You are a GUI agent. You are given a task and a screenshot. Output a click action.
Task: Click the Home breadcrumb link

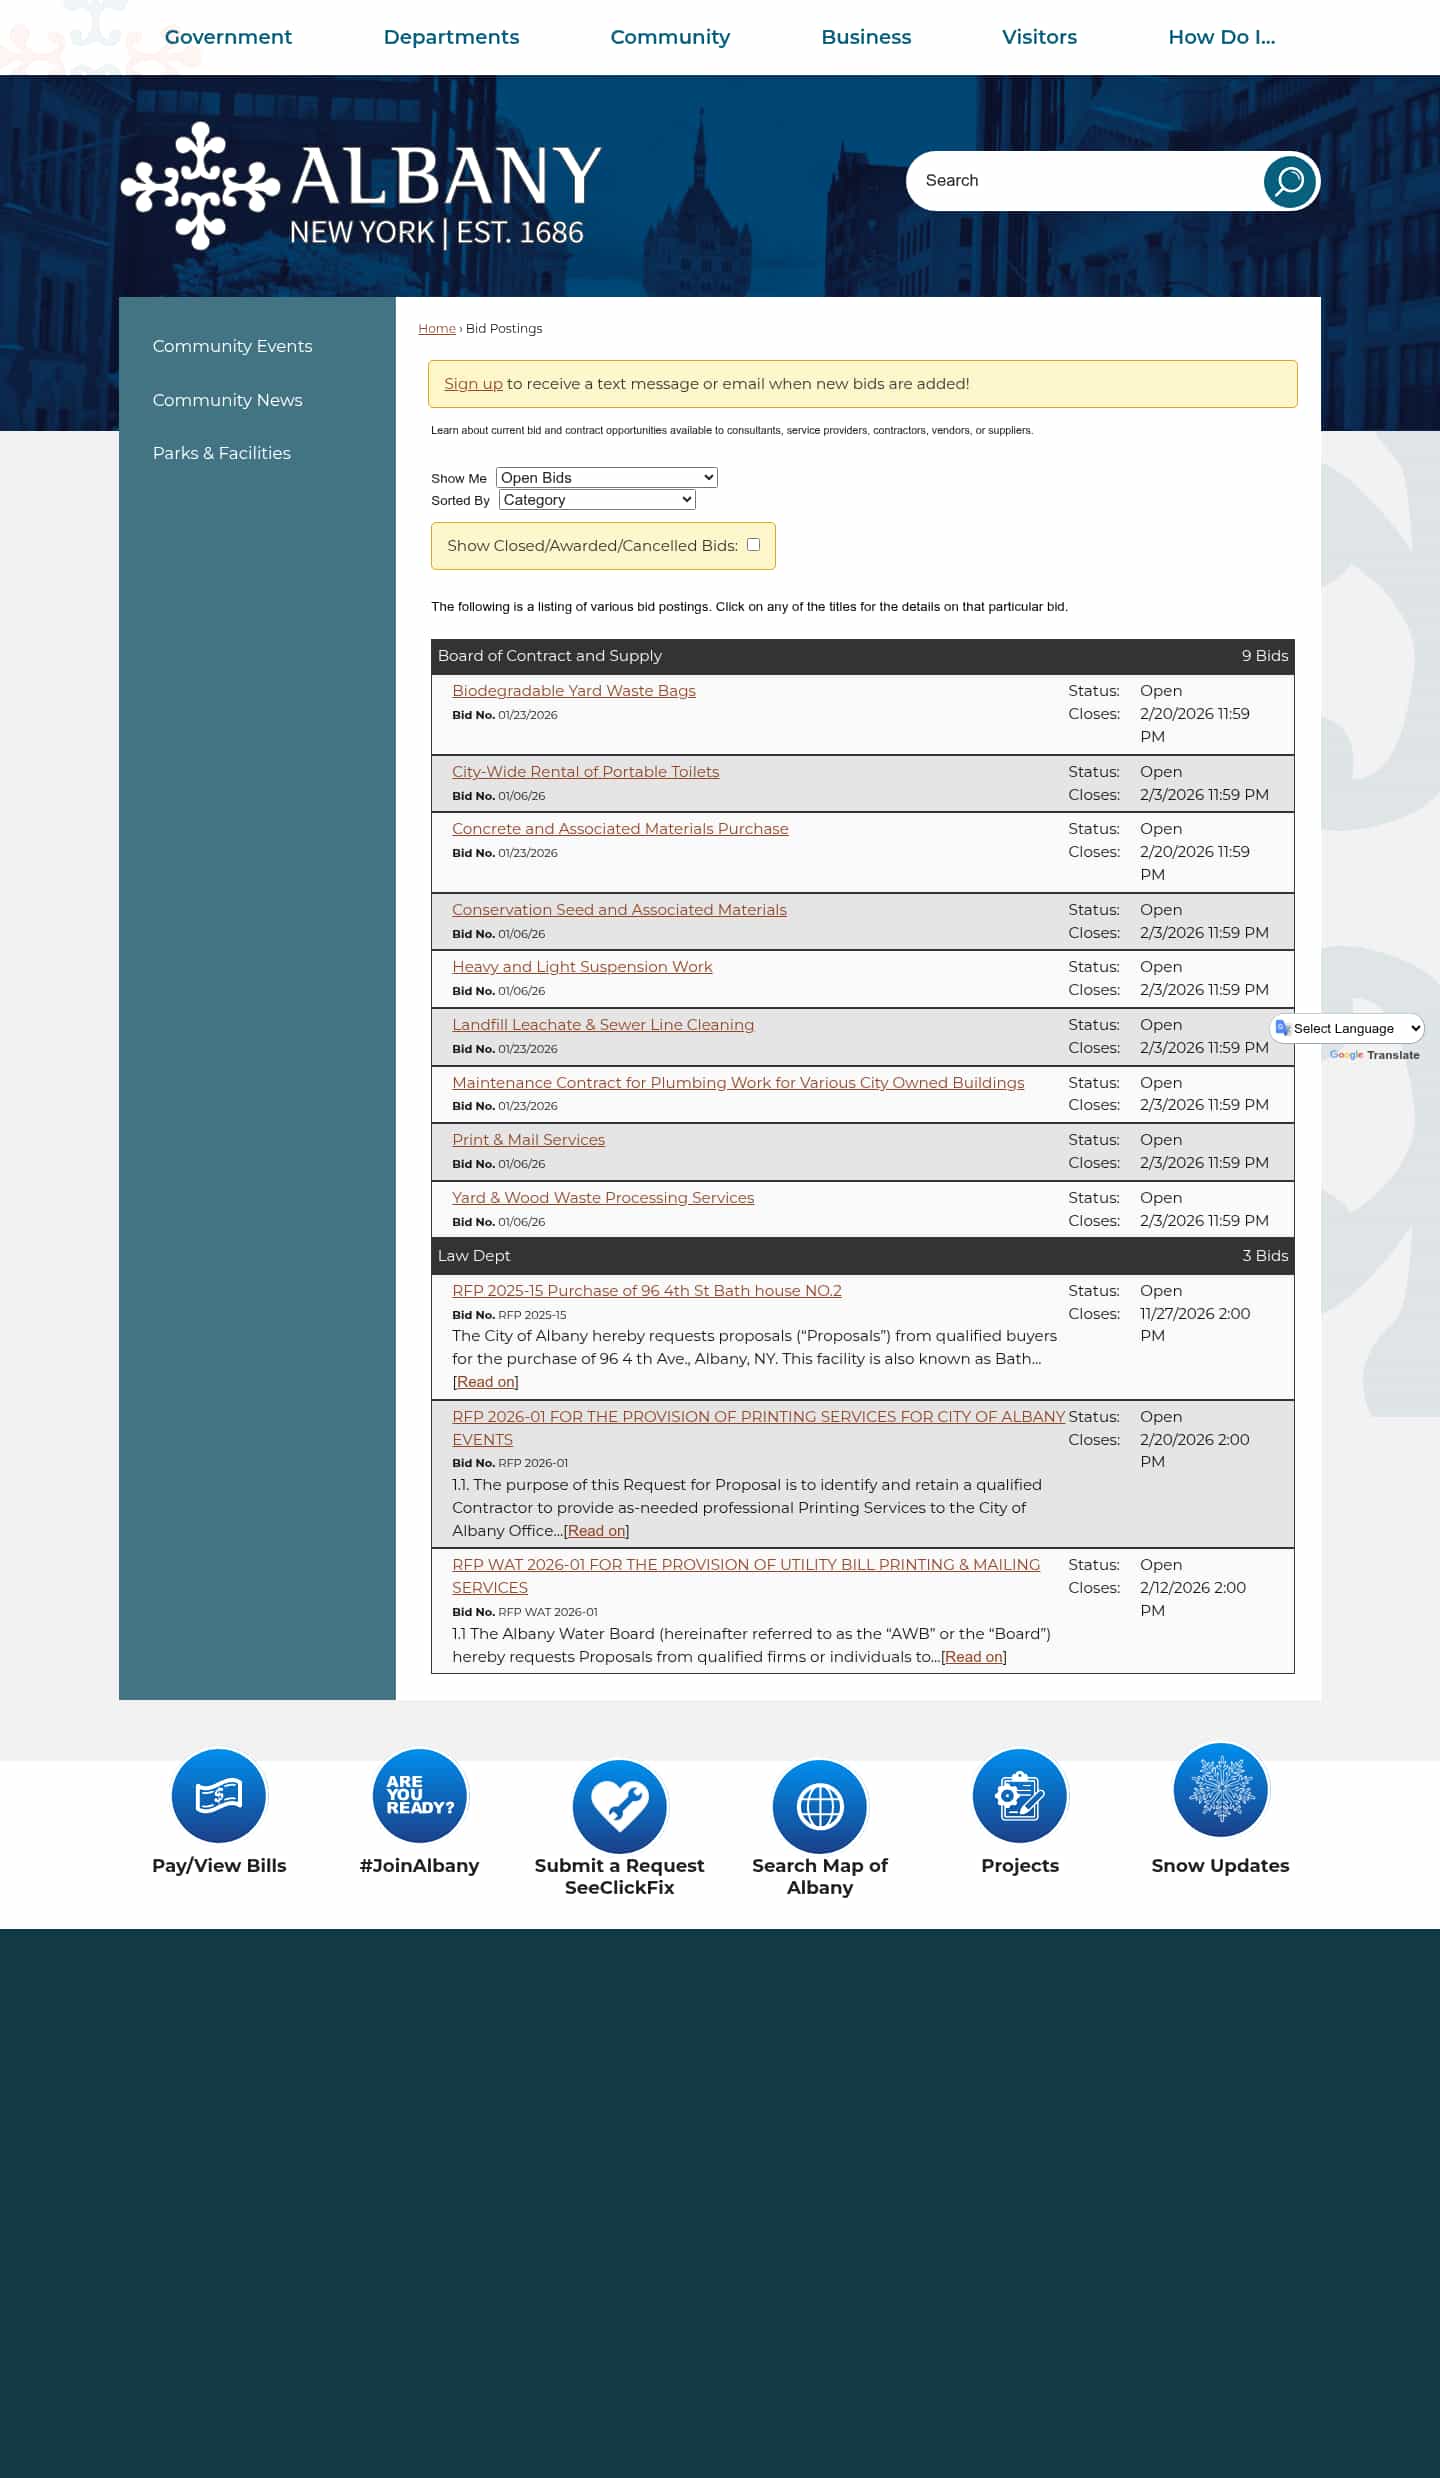[436, 329]
